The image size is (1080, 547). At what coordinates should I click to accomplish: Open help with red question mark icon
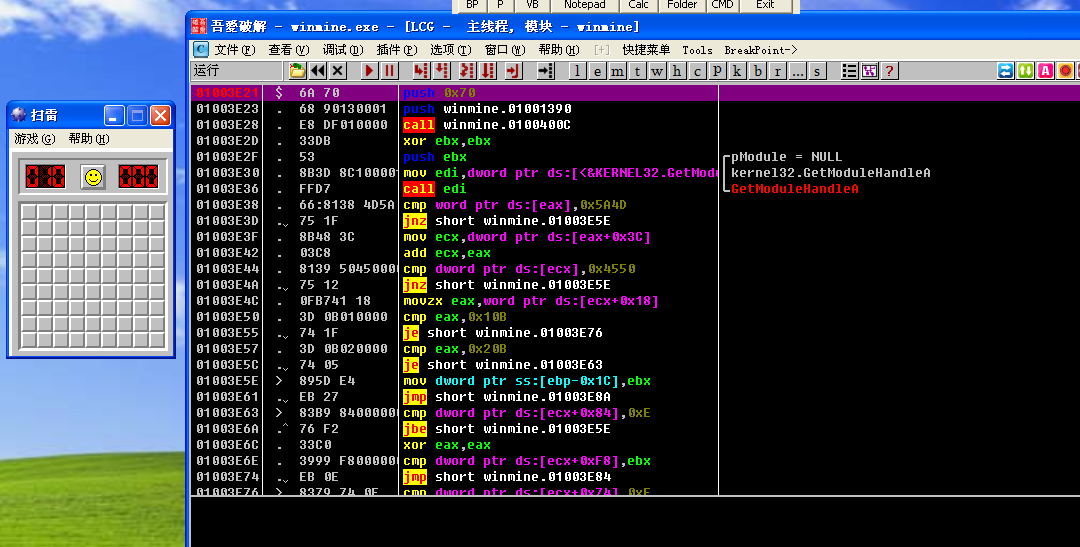889,70
